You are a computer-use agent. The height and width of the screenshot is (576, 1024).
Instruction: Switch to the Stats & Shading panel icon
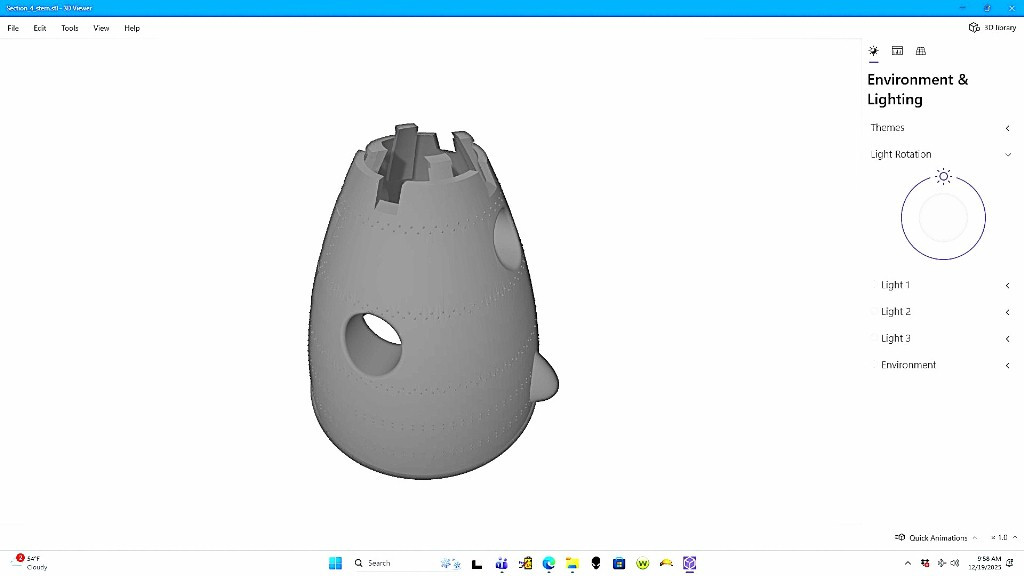[x=897, y=51]
